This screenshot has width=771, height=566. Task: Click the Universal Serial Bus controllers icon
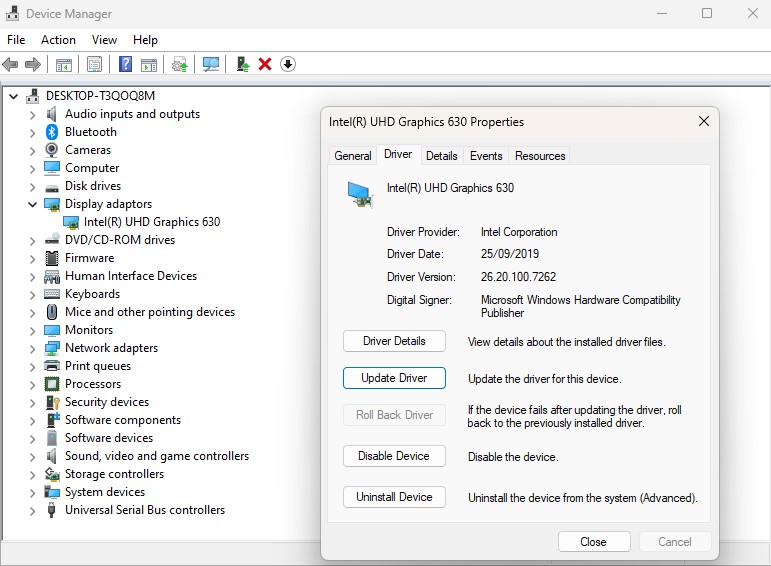click(x=52, y=510)
